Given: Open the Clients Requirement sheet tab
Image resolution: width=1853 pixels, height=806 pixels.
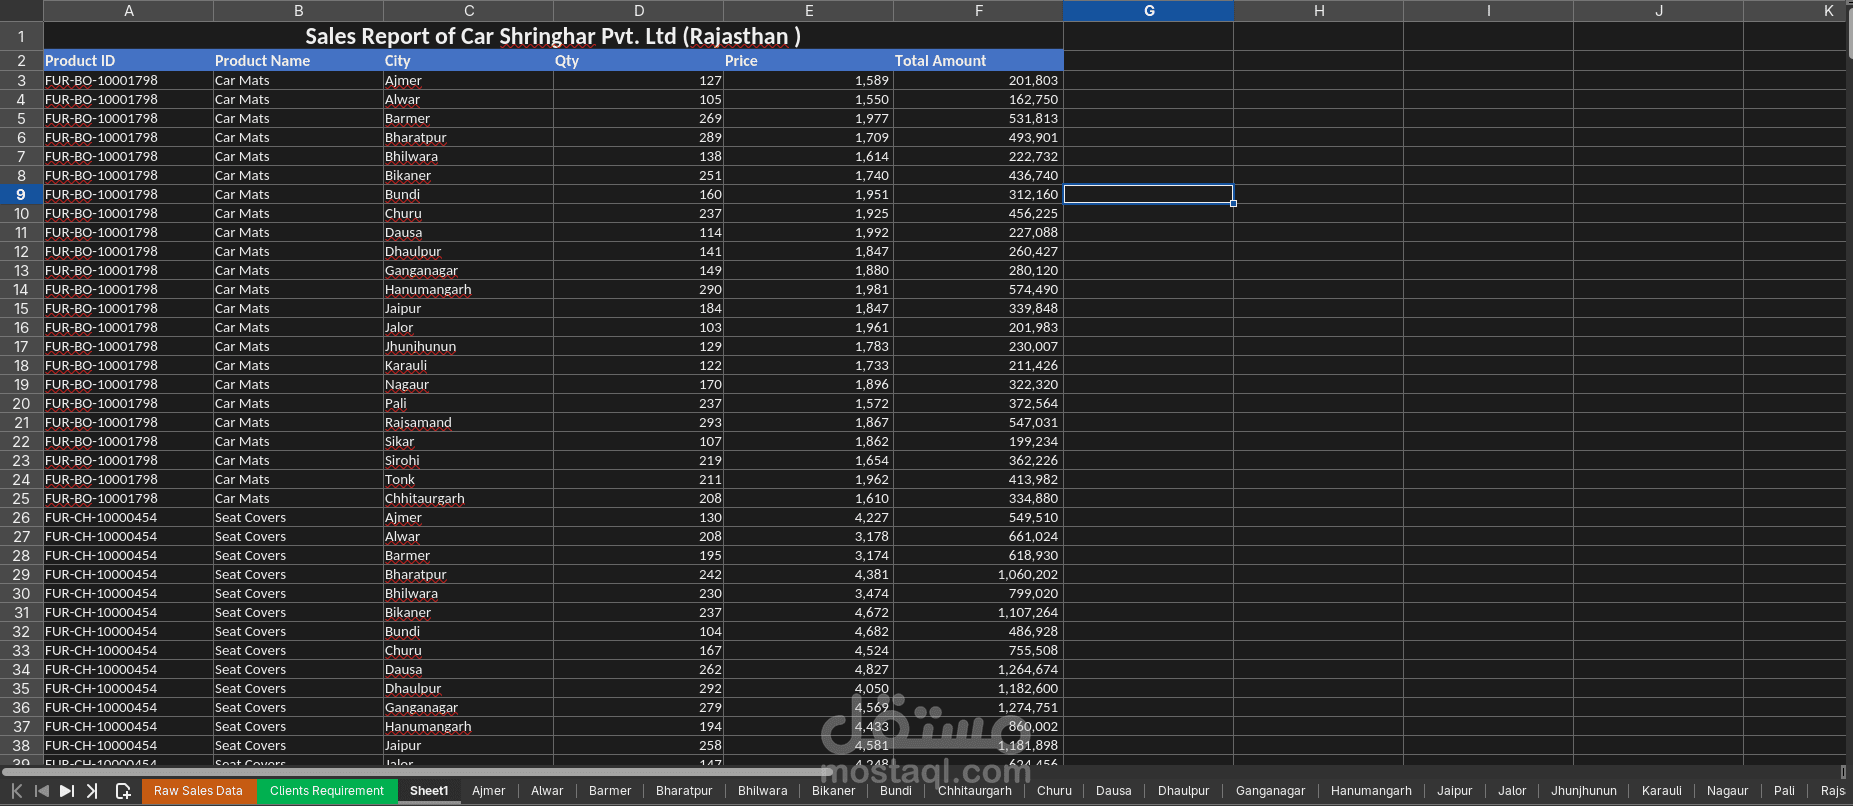Looking at the screenshot, I should point(327,791).
